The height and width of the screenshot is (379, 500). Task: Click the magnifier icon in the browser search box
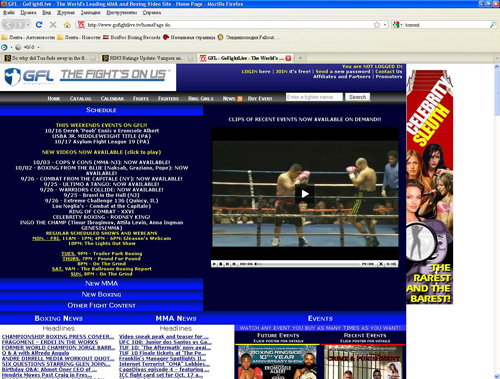[x=493, y=25]
